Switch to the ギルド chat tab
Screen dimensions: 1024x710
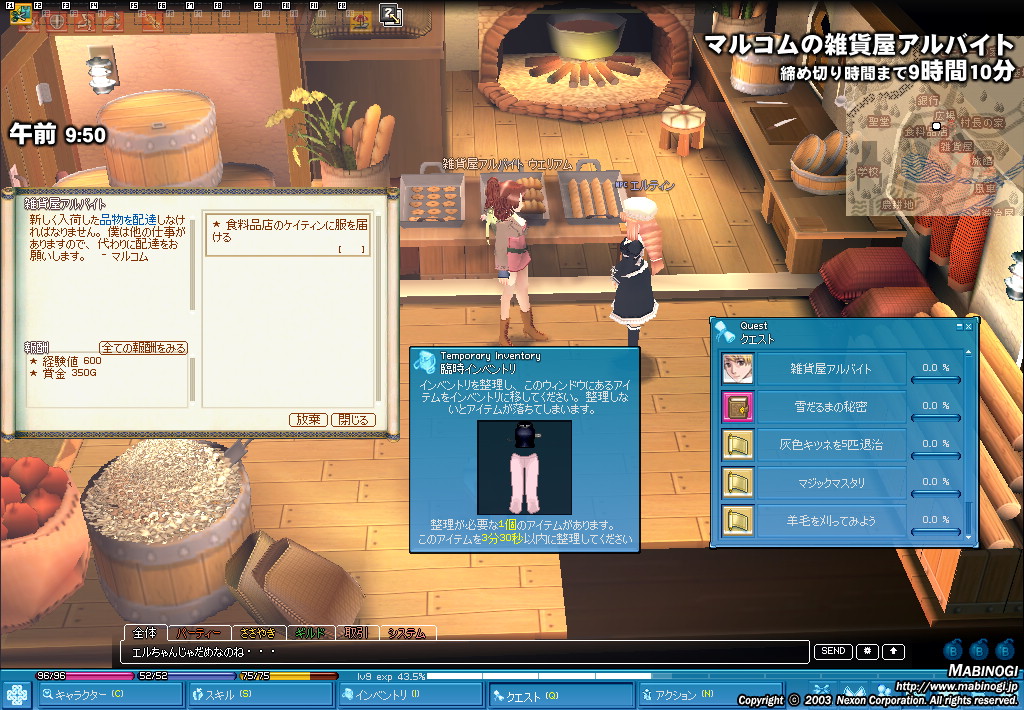click(x=310, y=633)
